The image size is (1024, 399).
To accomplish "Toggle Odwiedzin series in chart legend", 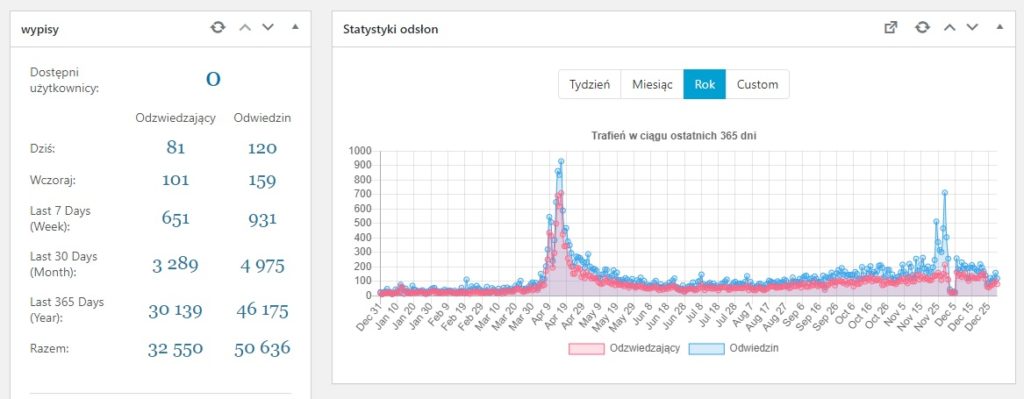I will (x=733, y=348).
